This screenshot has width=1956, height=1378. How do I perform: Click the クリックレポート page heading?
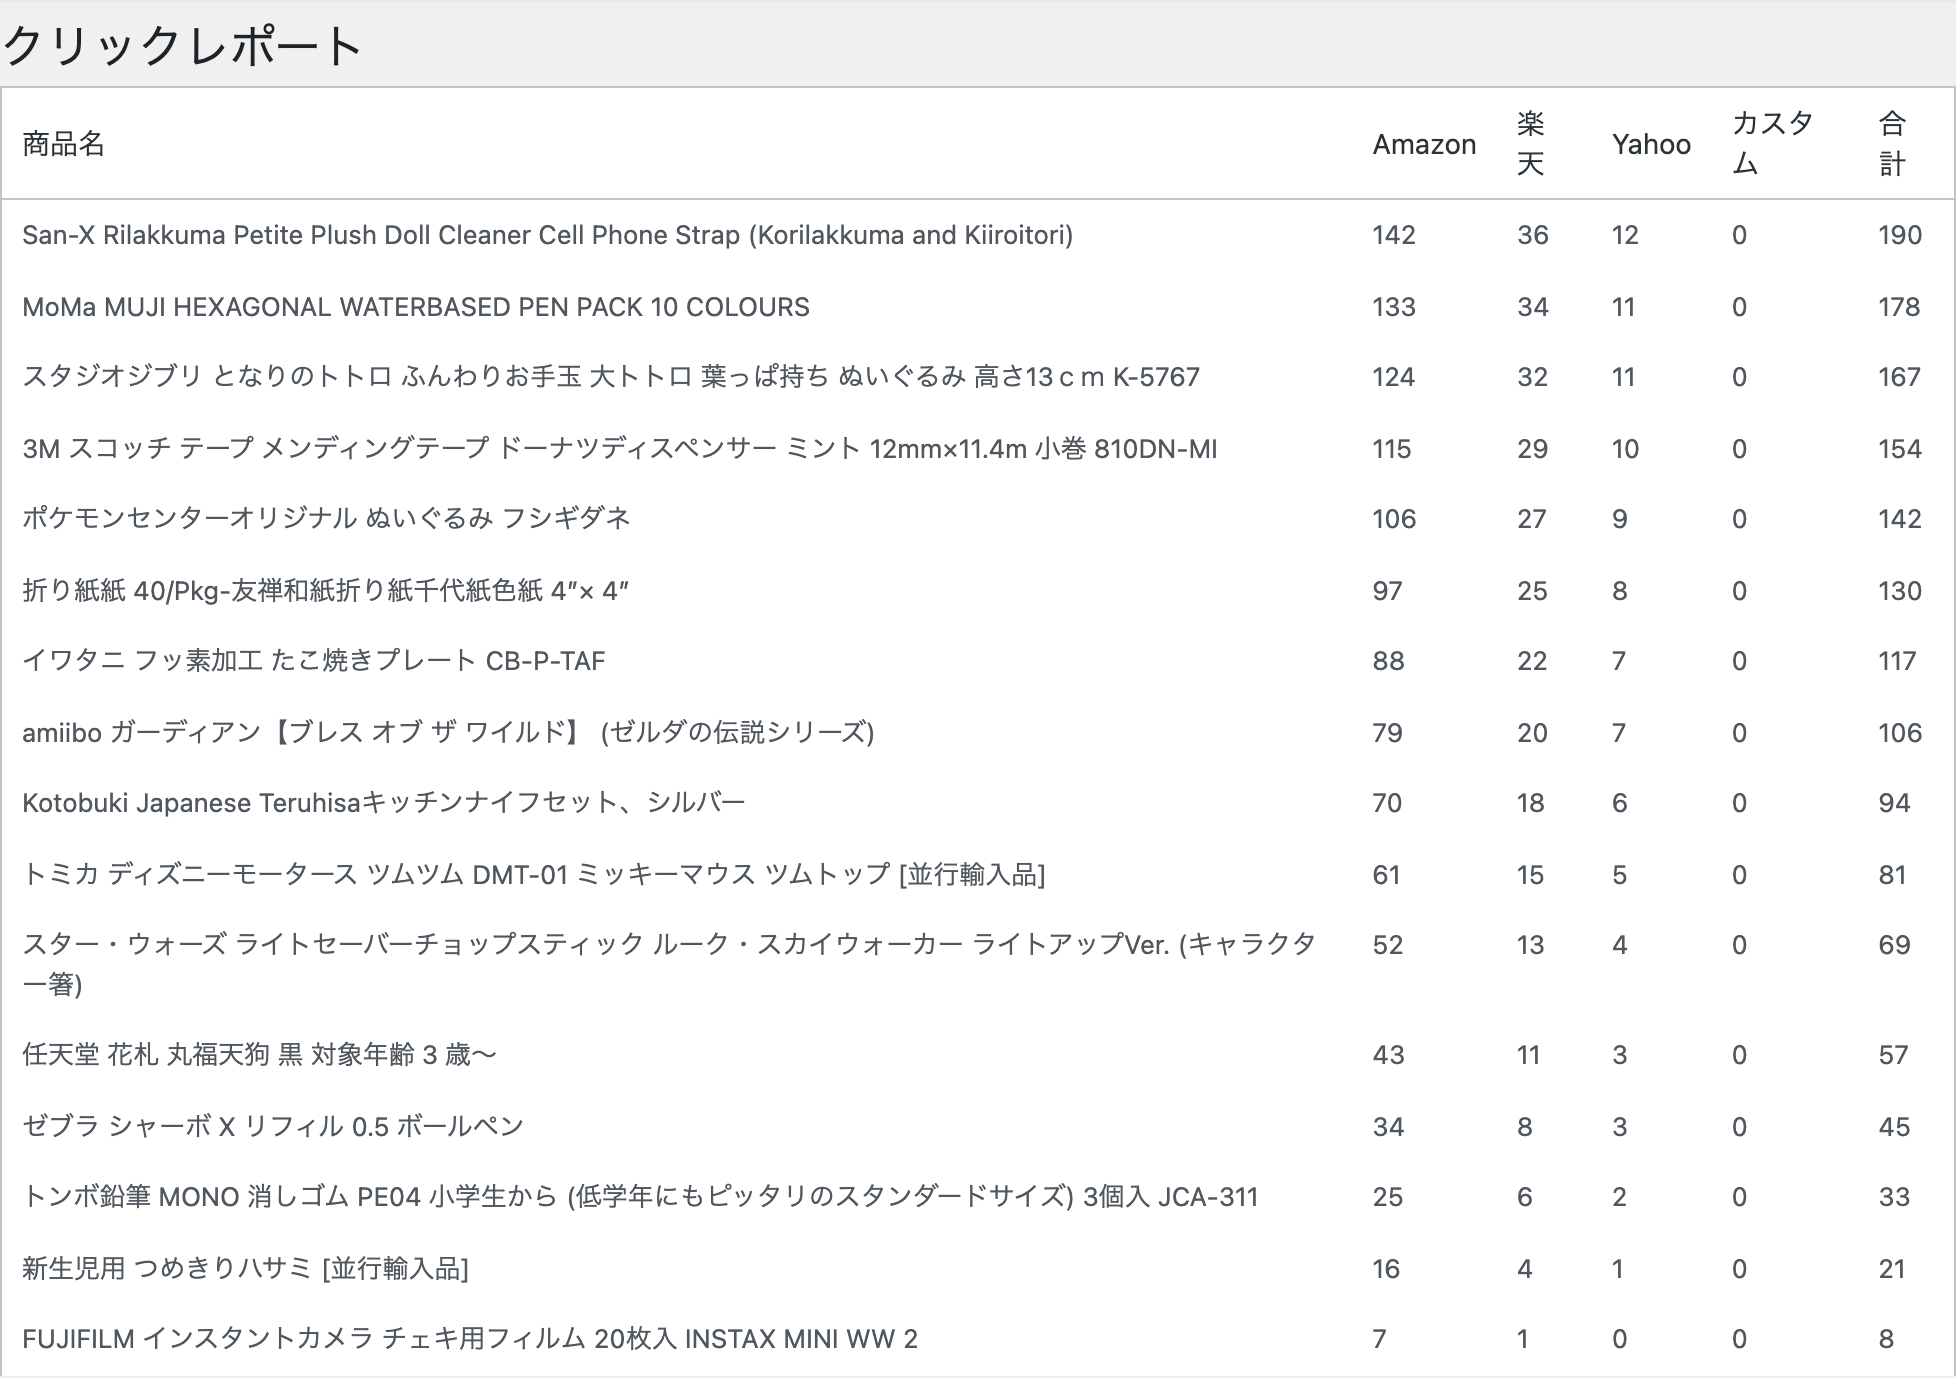[182, 46]
